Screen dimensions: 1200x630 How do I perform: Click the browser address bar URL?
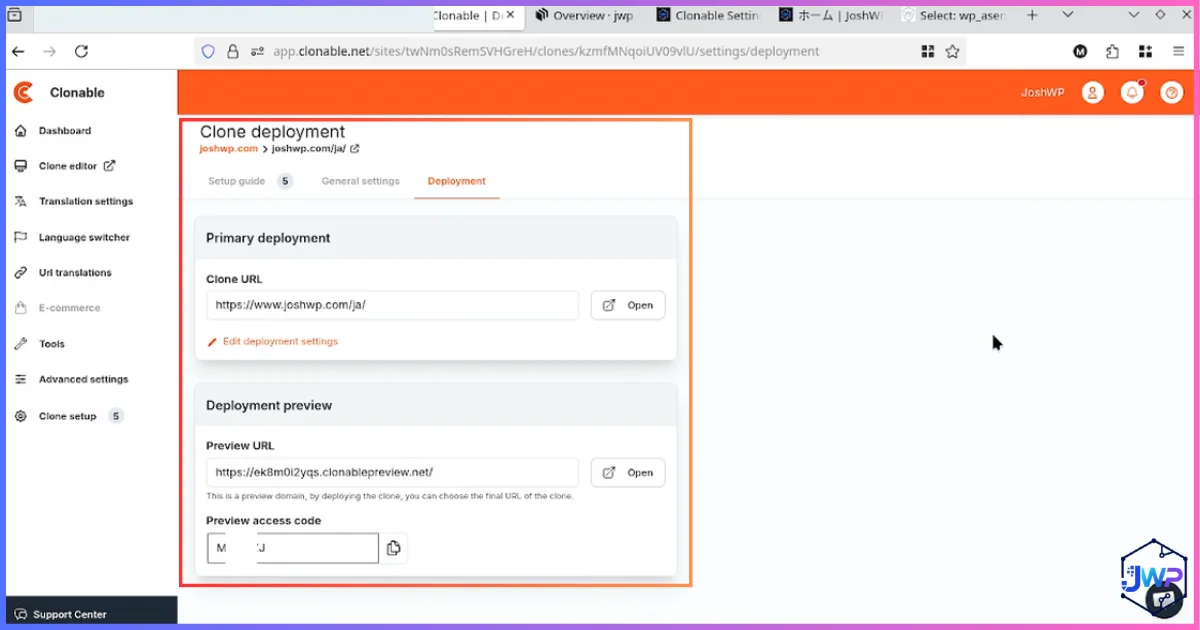point(546,51)
